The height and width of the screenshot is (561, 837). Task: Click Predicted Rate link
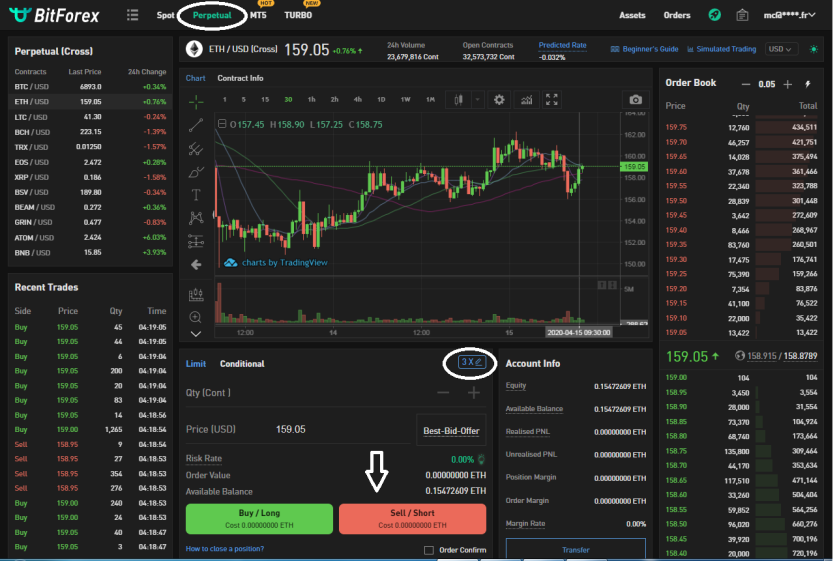(x=563, y=45)
